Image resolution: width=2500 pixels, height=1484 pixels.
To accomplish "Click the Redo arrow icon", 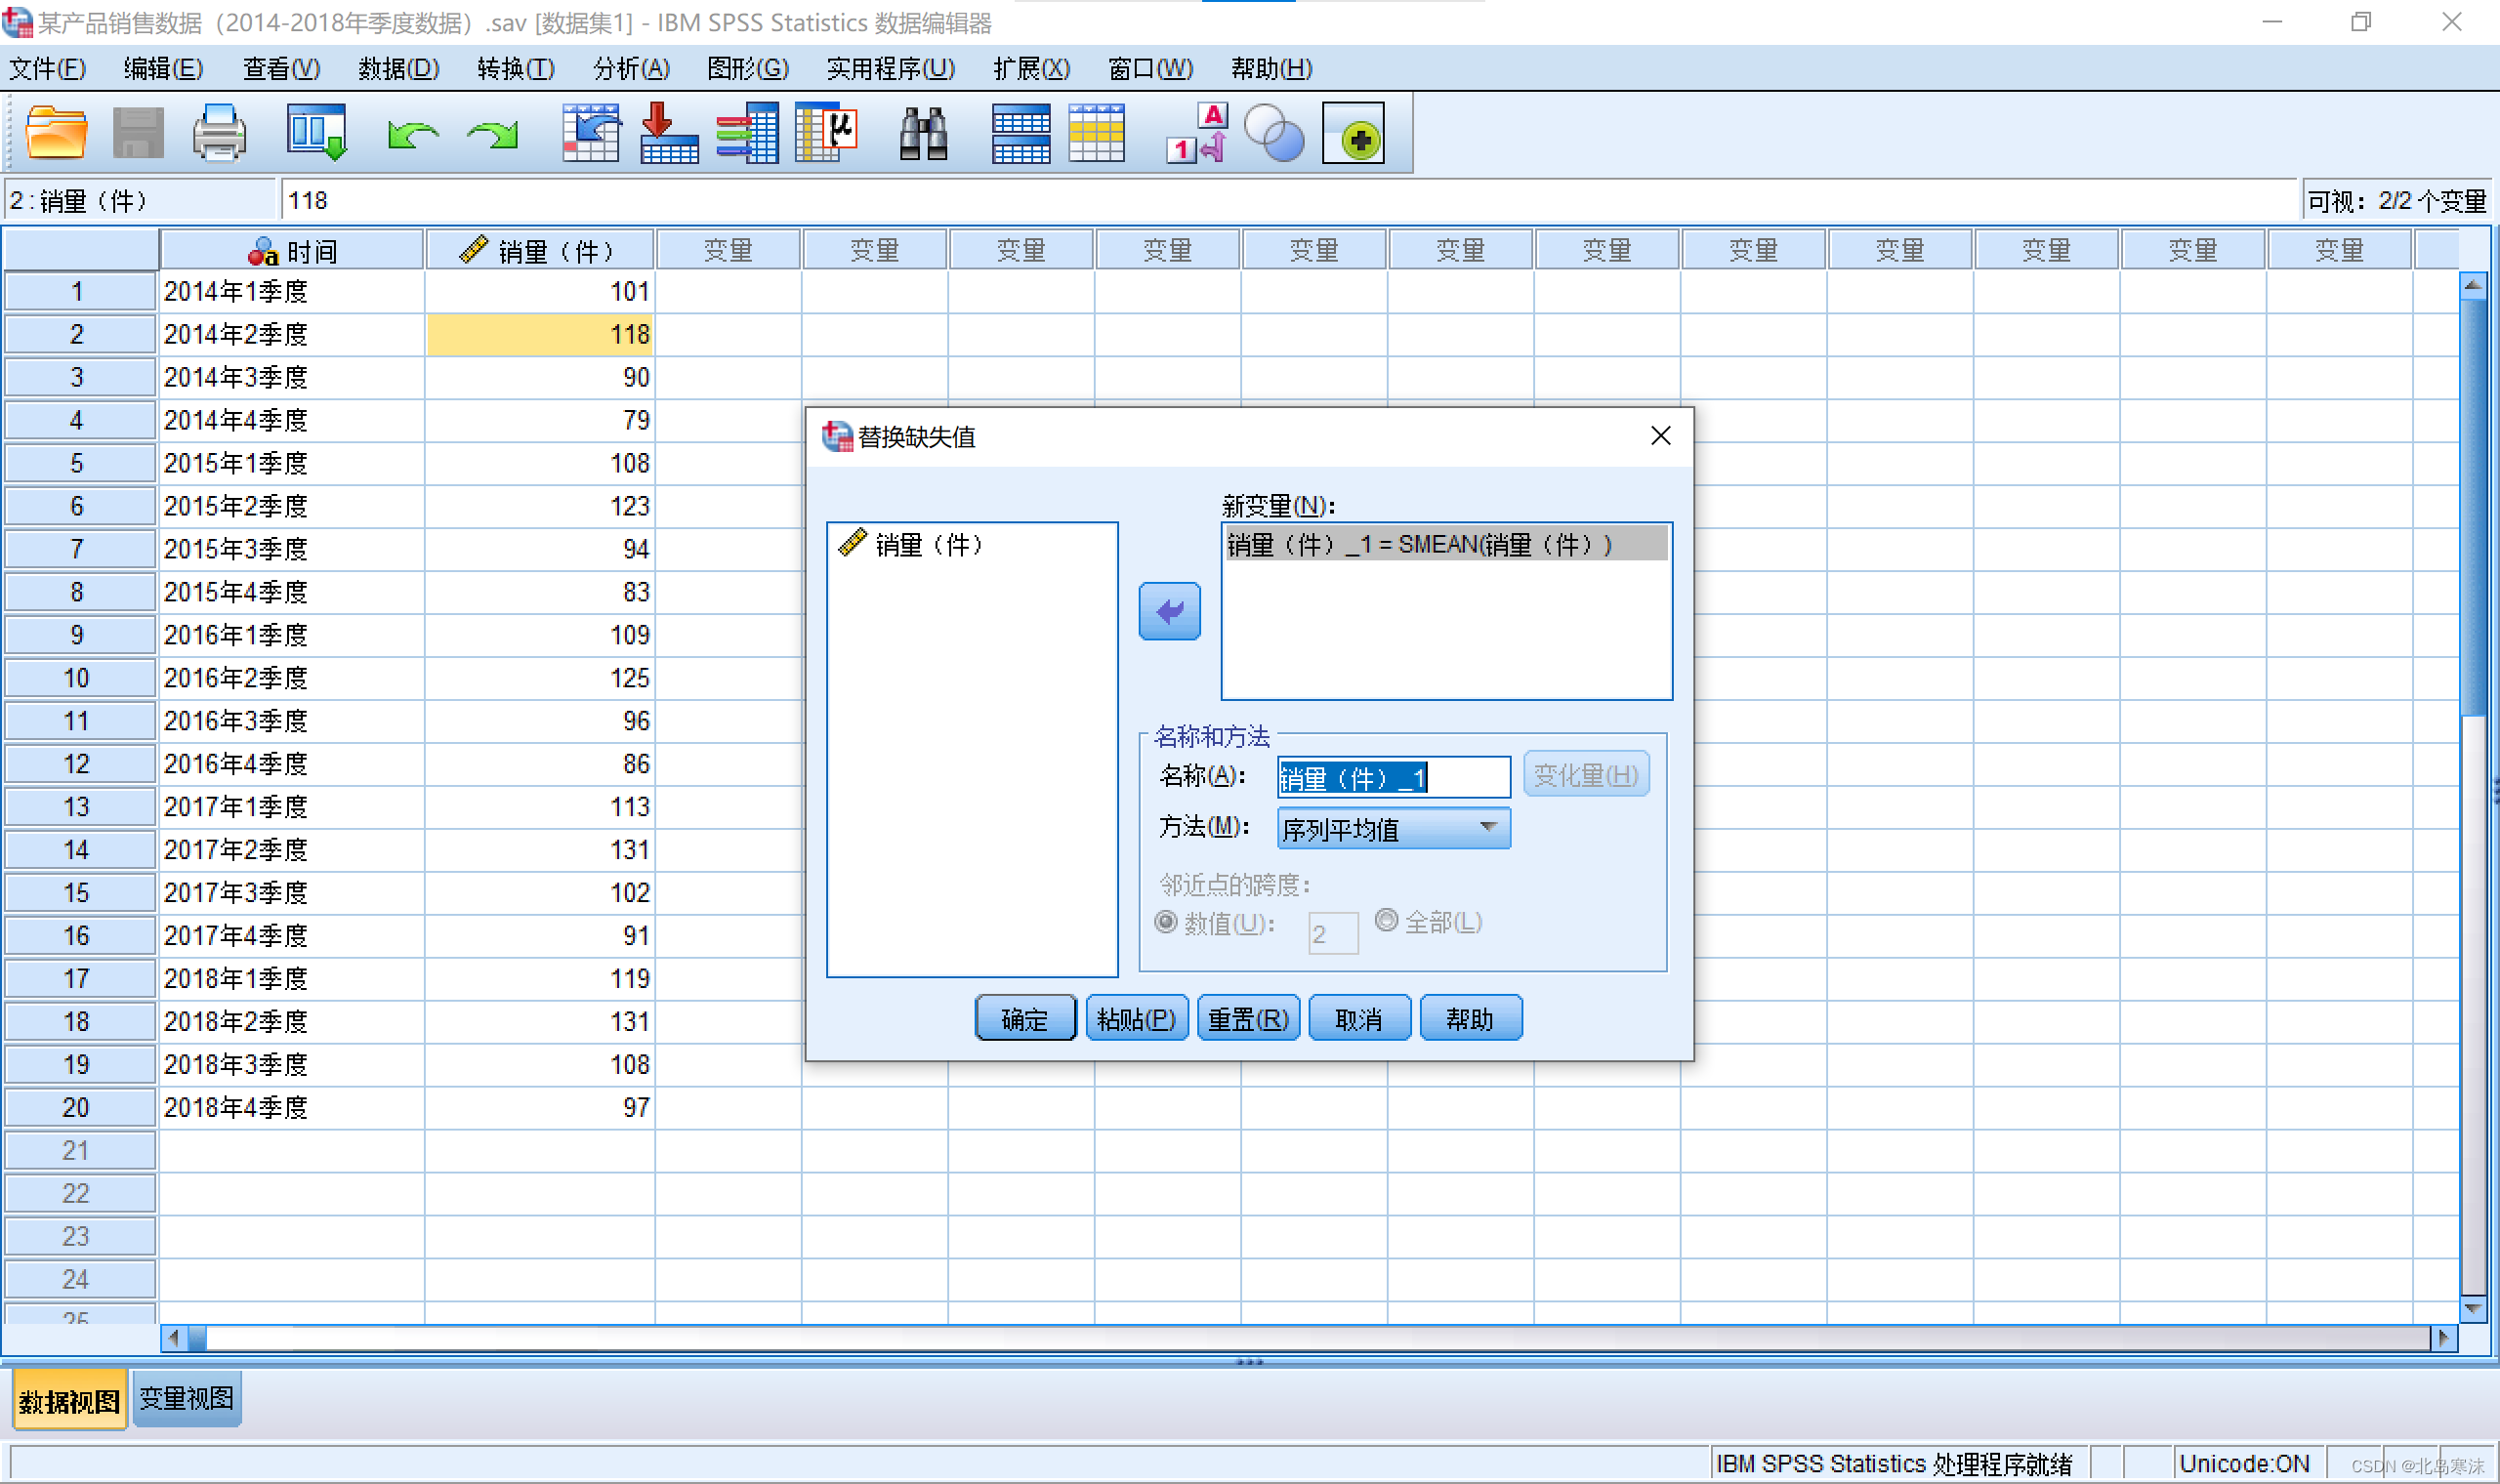I will (x=493, y=133).
